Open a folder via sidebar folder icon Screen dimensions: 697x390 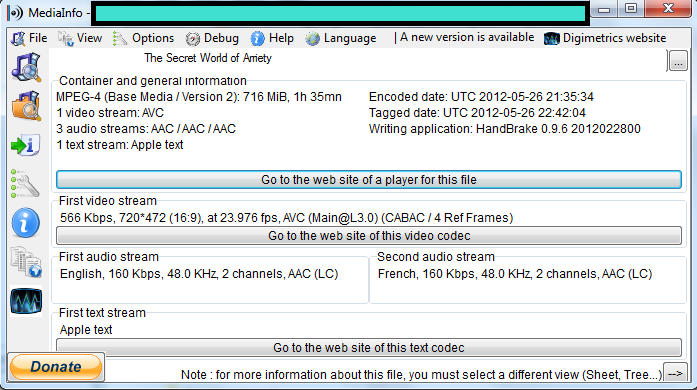pos(26,106)
